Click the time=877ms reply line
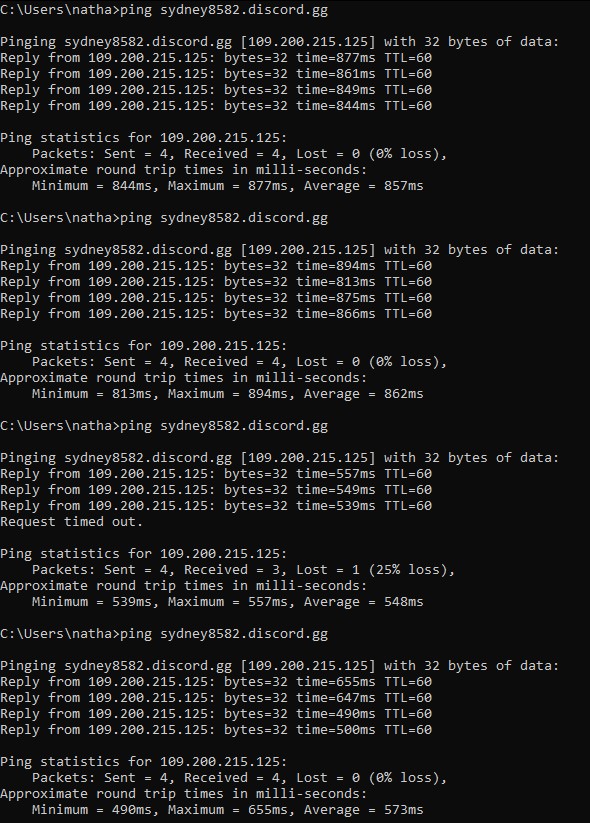 216,58
